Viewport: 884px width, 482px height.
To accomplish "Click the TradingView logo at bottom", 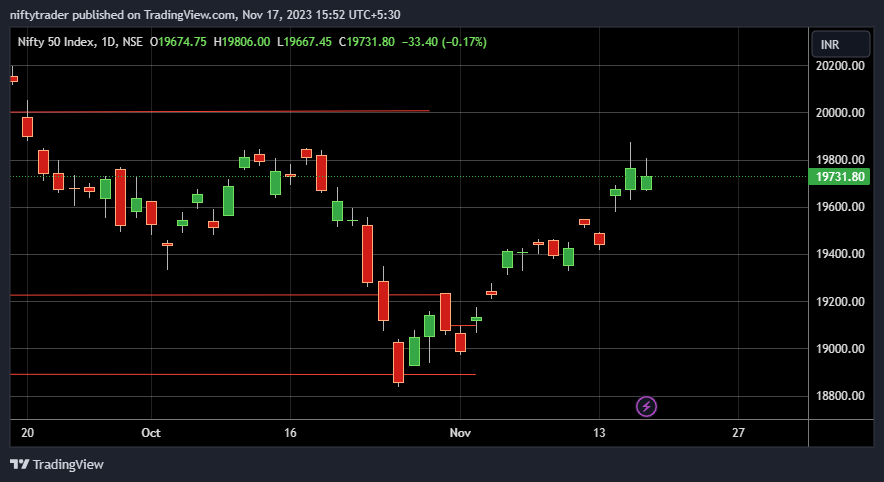I will (57, 465).
